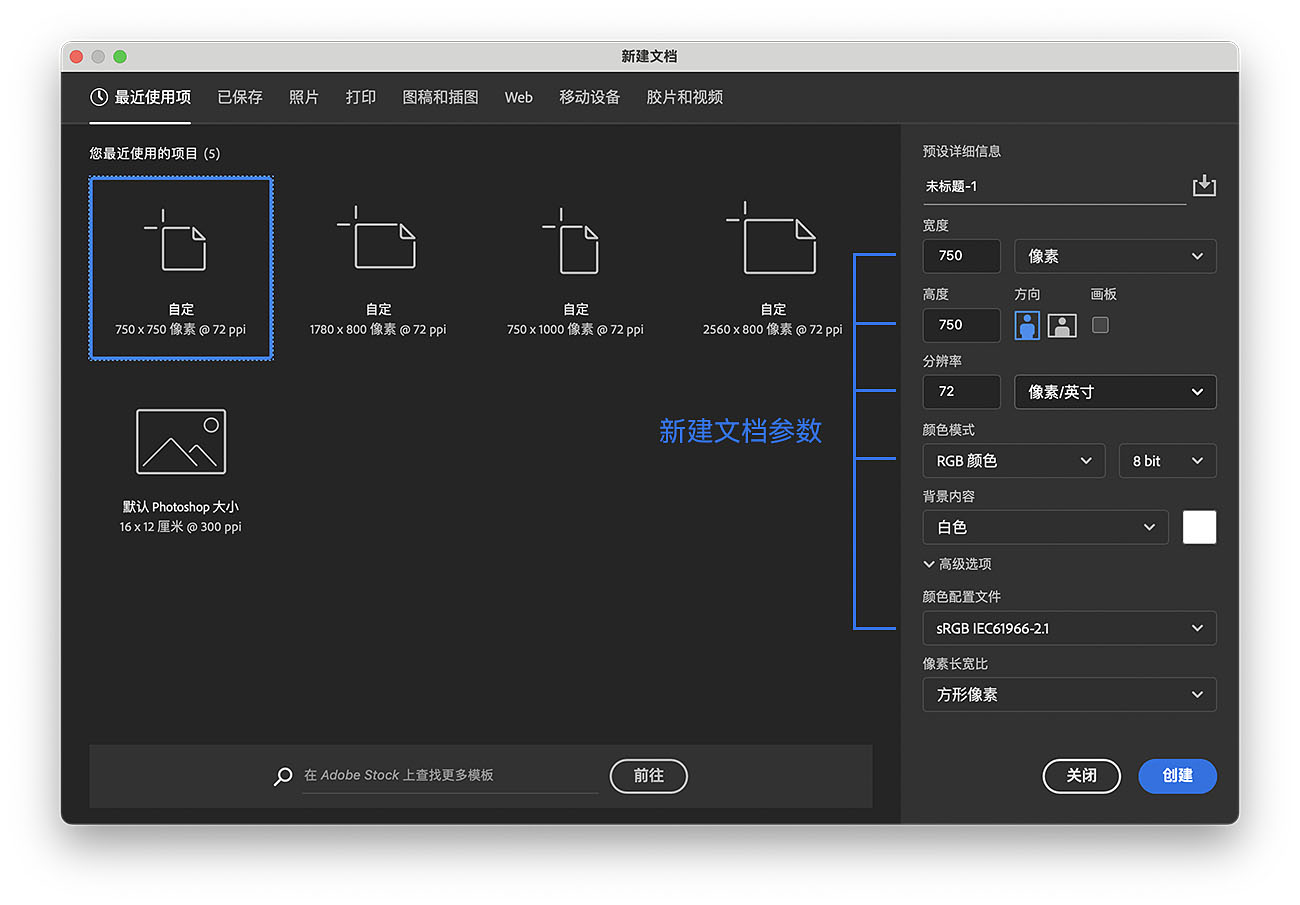The image size is (1300, 905).
Task: Click the 创建 button
Action: 1177,776
